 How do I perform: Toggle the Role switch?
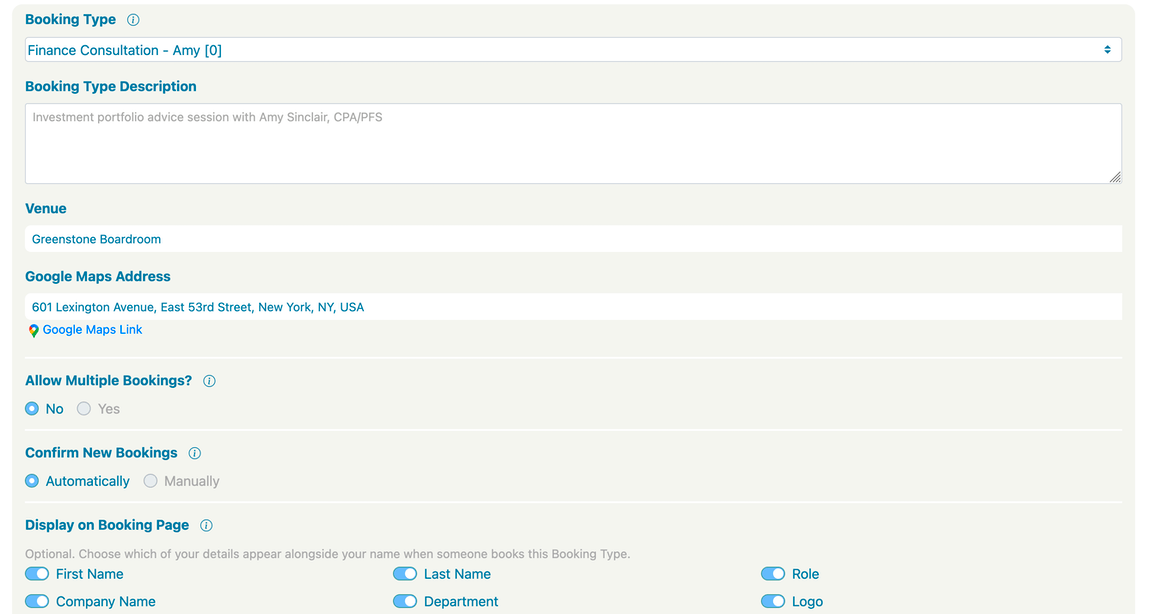coord(773,574)
